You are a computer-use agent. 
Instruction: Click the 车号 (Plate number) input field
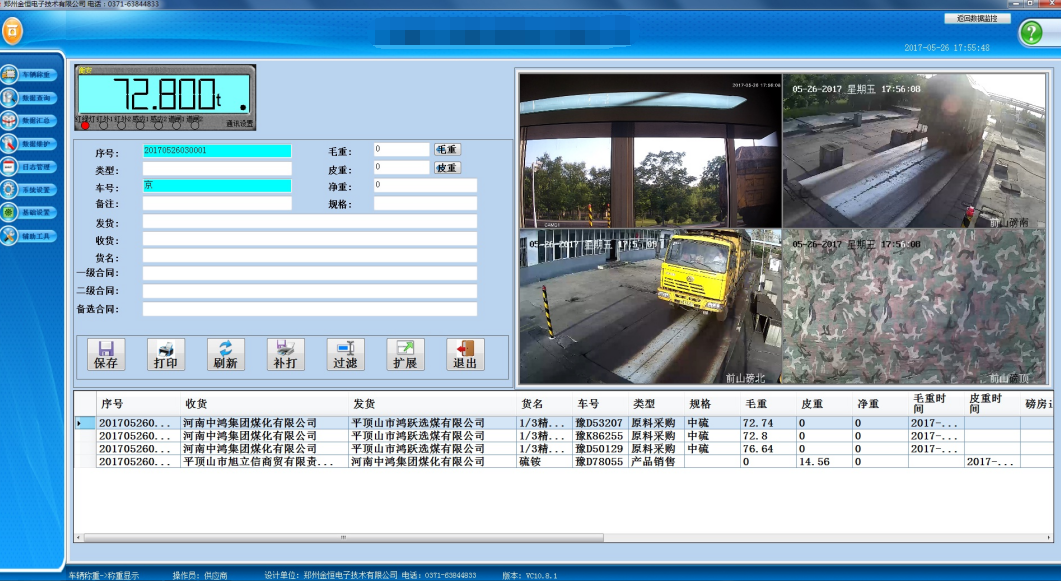coord(216,186)
